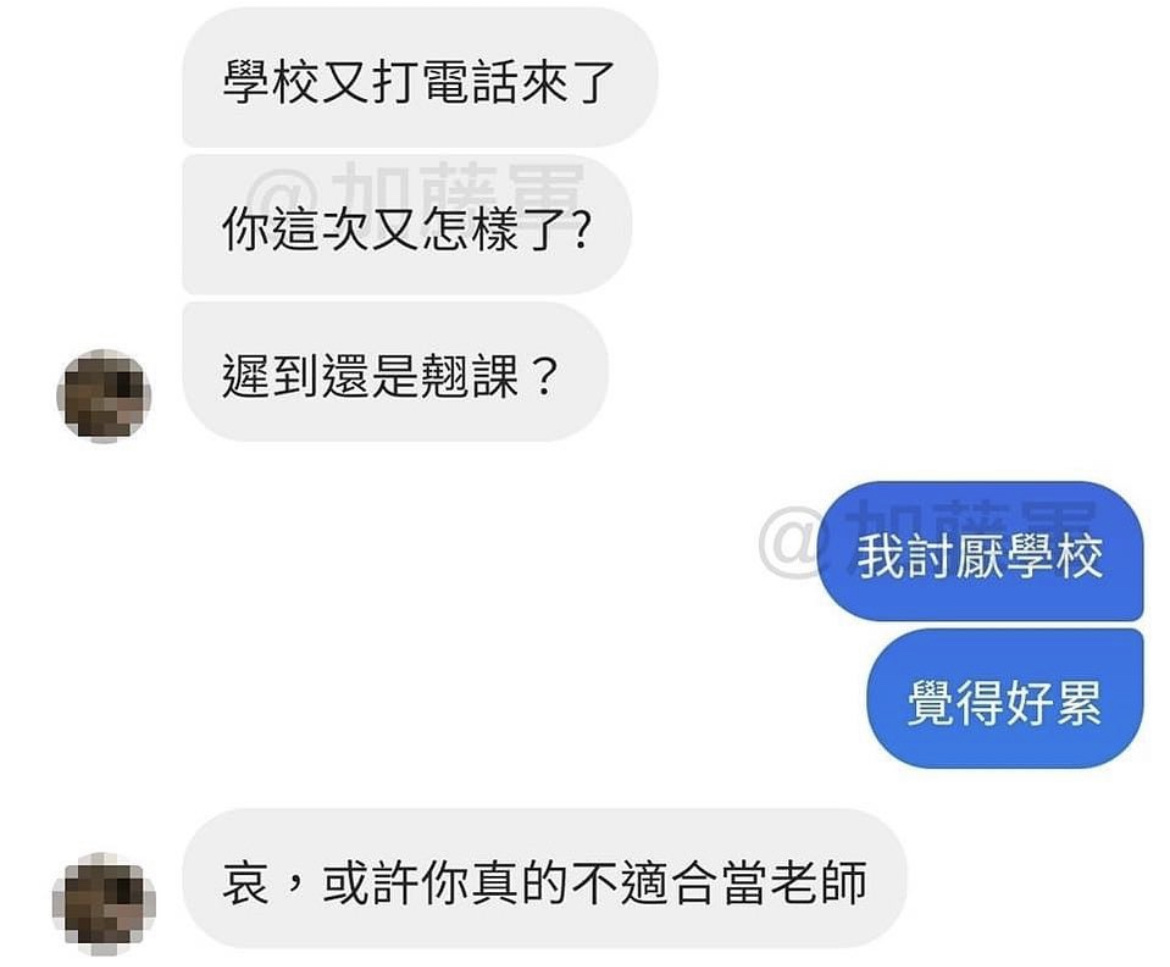Open the sender avatar next to the last message

[x=104, y=904]
